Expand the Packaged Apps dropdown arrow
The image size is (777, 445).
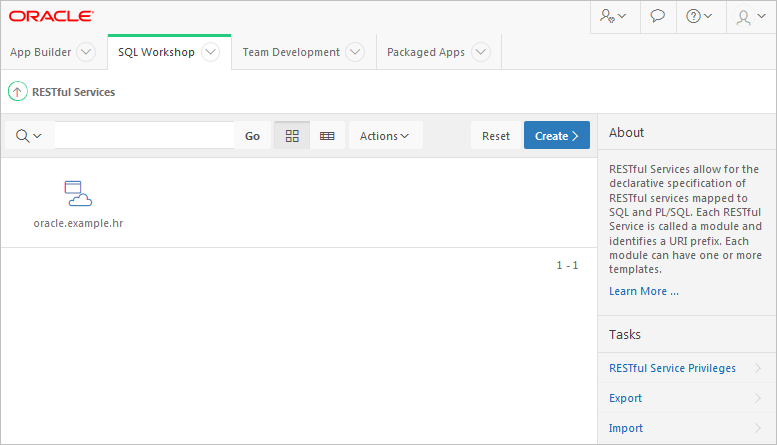coord(480,52)
